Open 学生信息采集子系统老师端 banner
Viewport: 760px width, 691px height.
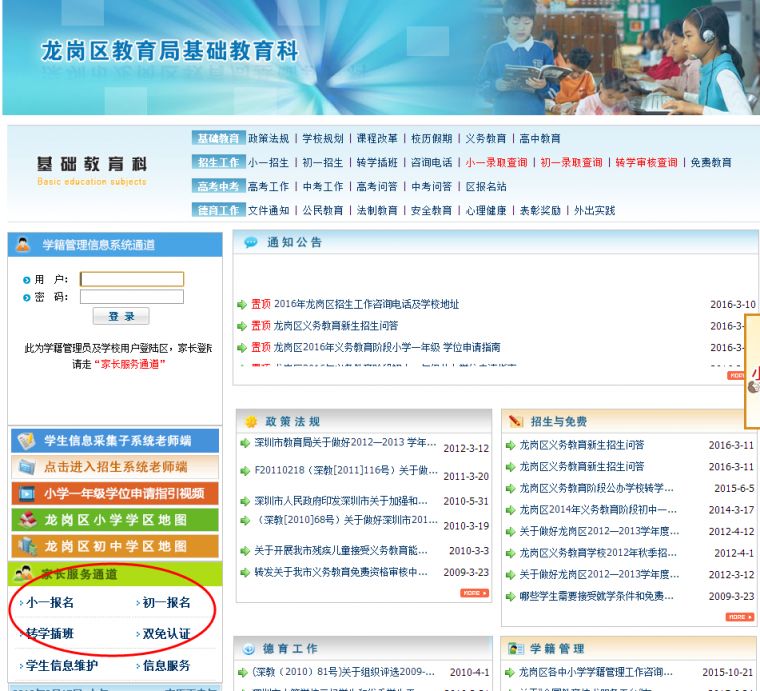pyautogui.click(x=115, y=440)
